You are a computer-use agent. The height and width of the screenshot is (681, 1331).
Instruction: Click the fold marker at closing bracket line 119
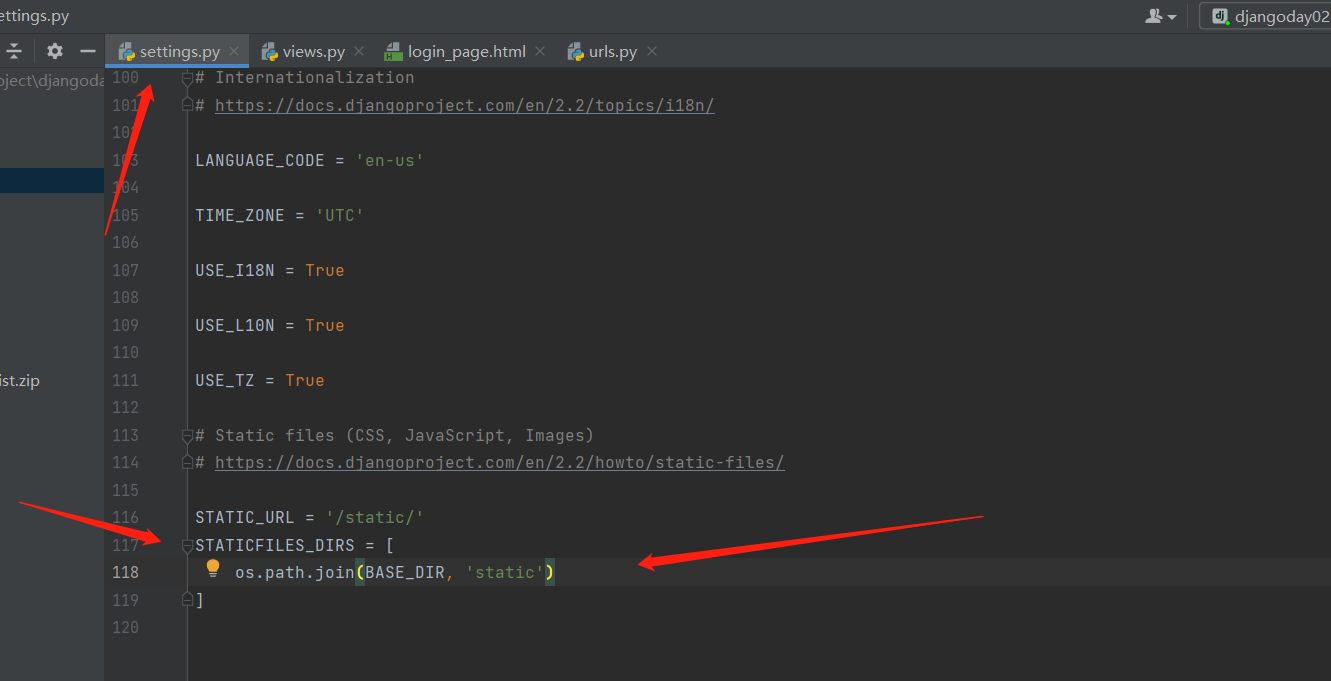(x=187, y=599)
